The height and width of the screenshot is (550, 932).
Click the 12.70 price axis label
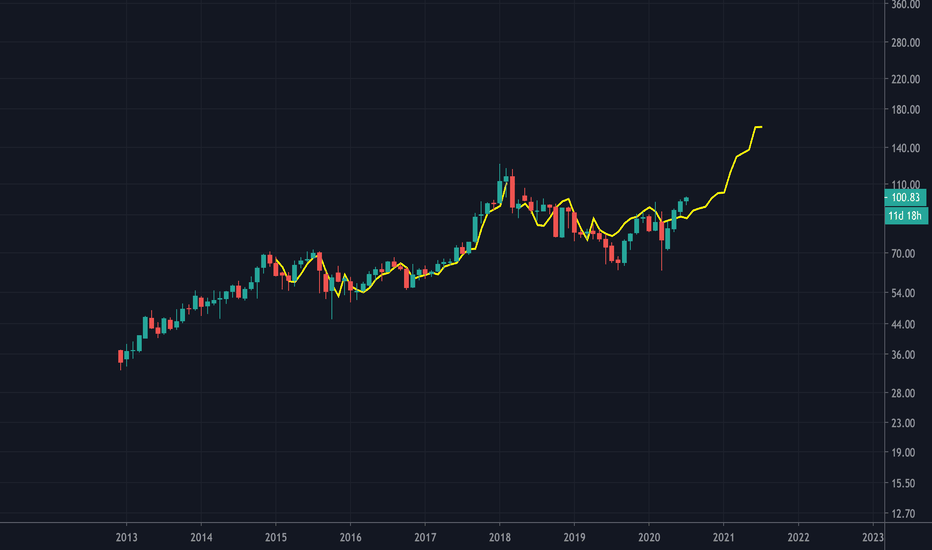click(903, 514)
